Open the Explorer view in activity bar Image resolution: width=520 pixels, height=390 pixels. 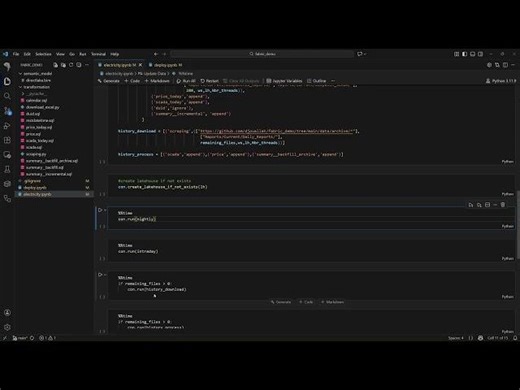pos(7,81)
